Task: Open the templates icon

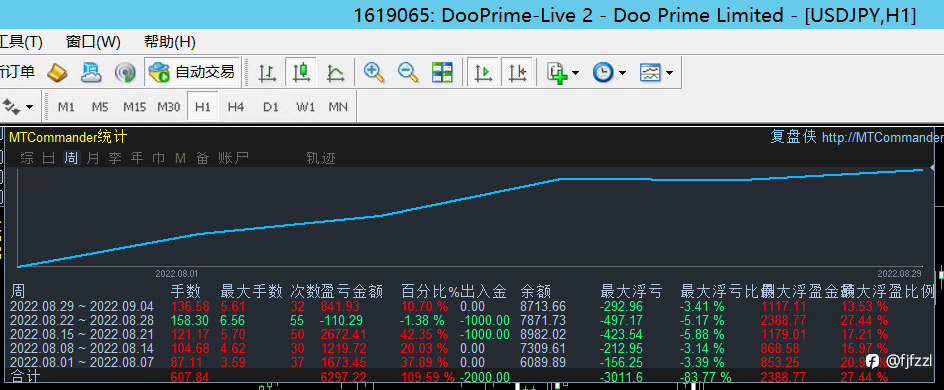Action: point(650,73)
